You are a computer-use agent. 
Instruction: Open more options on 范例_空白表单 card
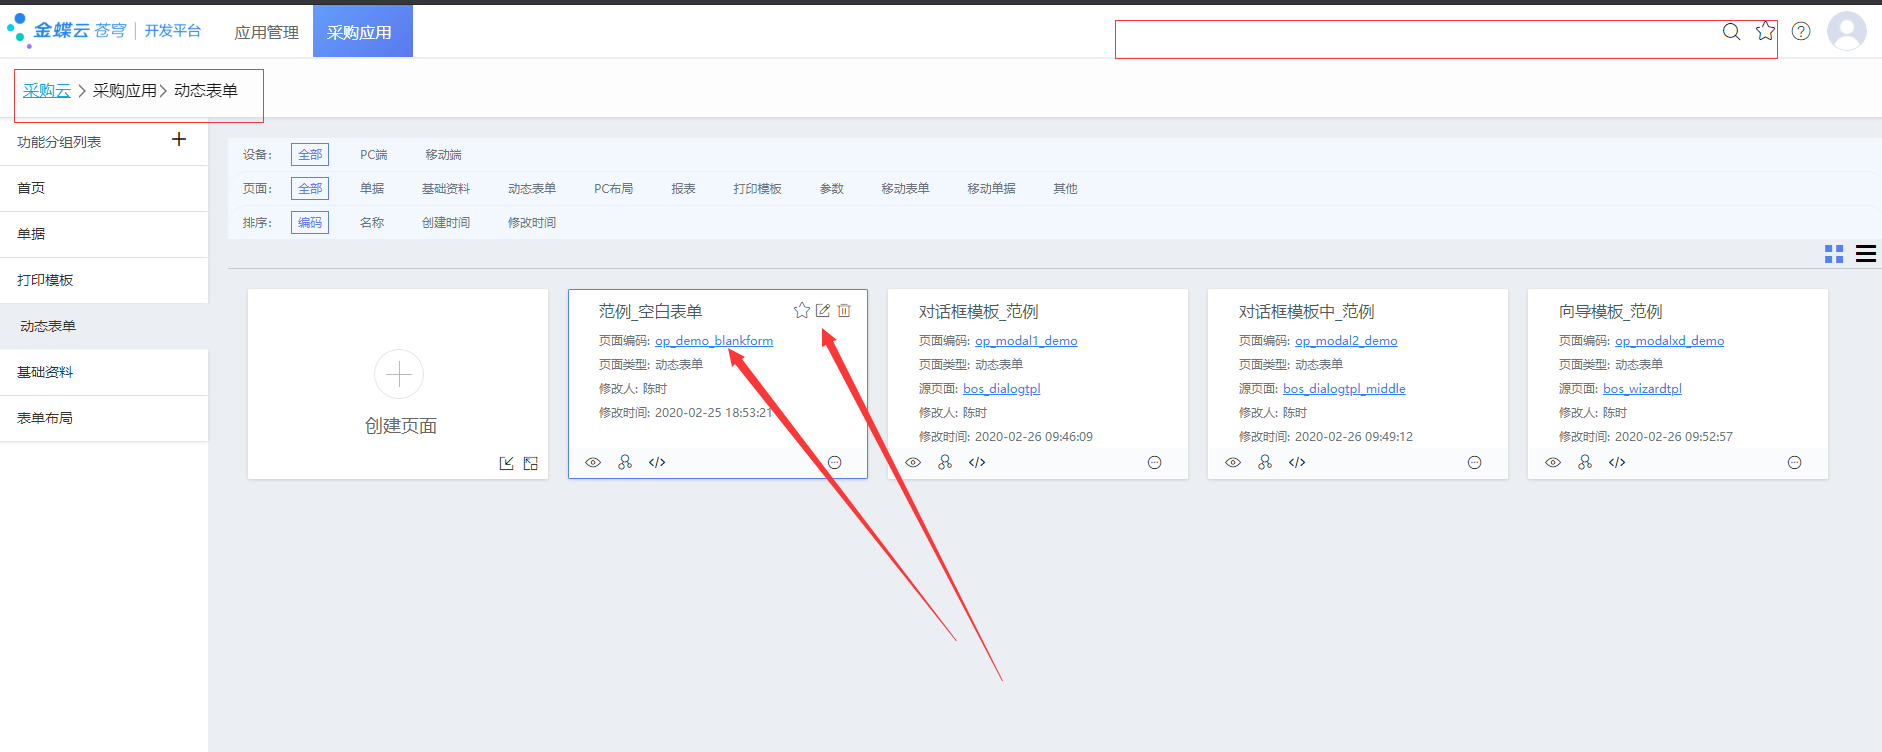pyautogui.click(x=835, y=462)
